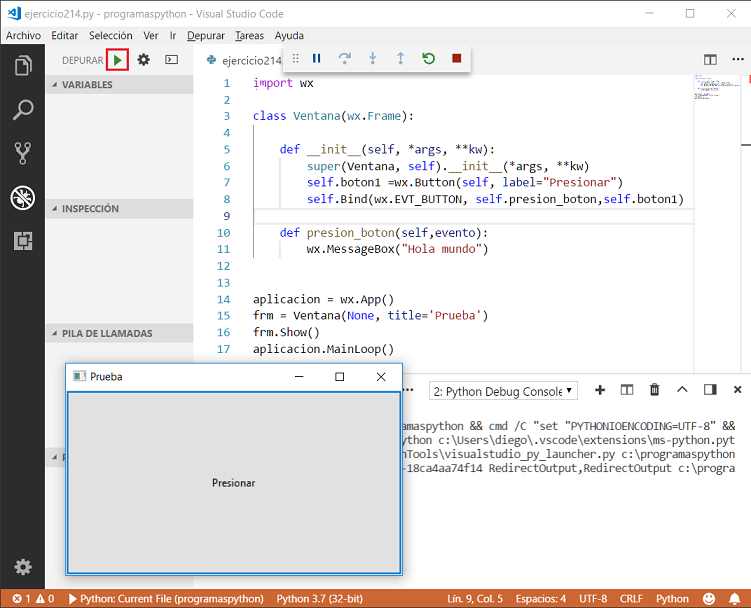Screen dimensions: 751x608
Task: Click the Step Over debug button
Action: 344,58
